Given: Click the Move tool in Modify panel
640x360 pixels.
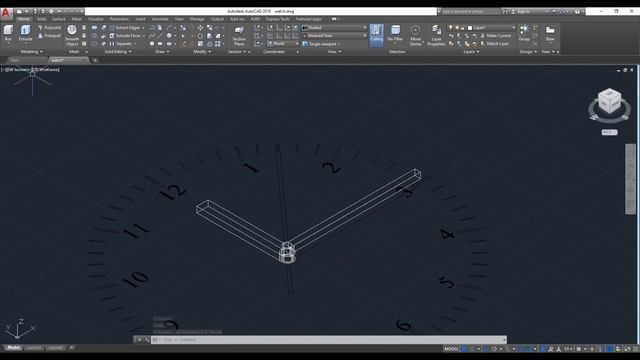Looking at the screenshot, I should [x=200, y=28].
